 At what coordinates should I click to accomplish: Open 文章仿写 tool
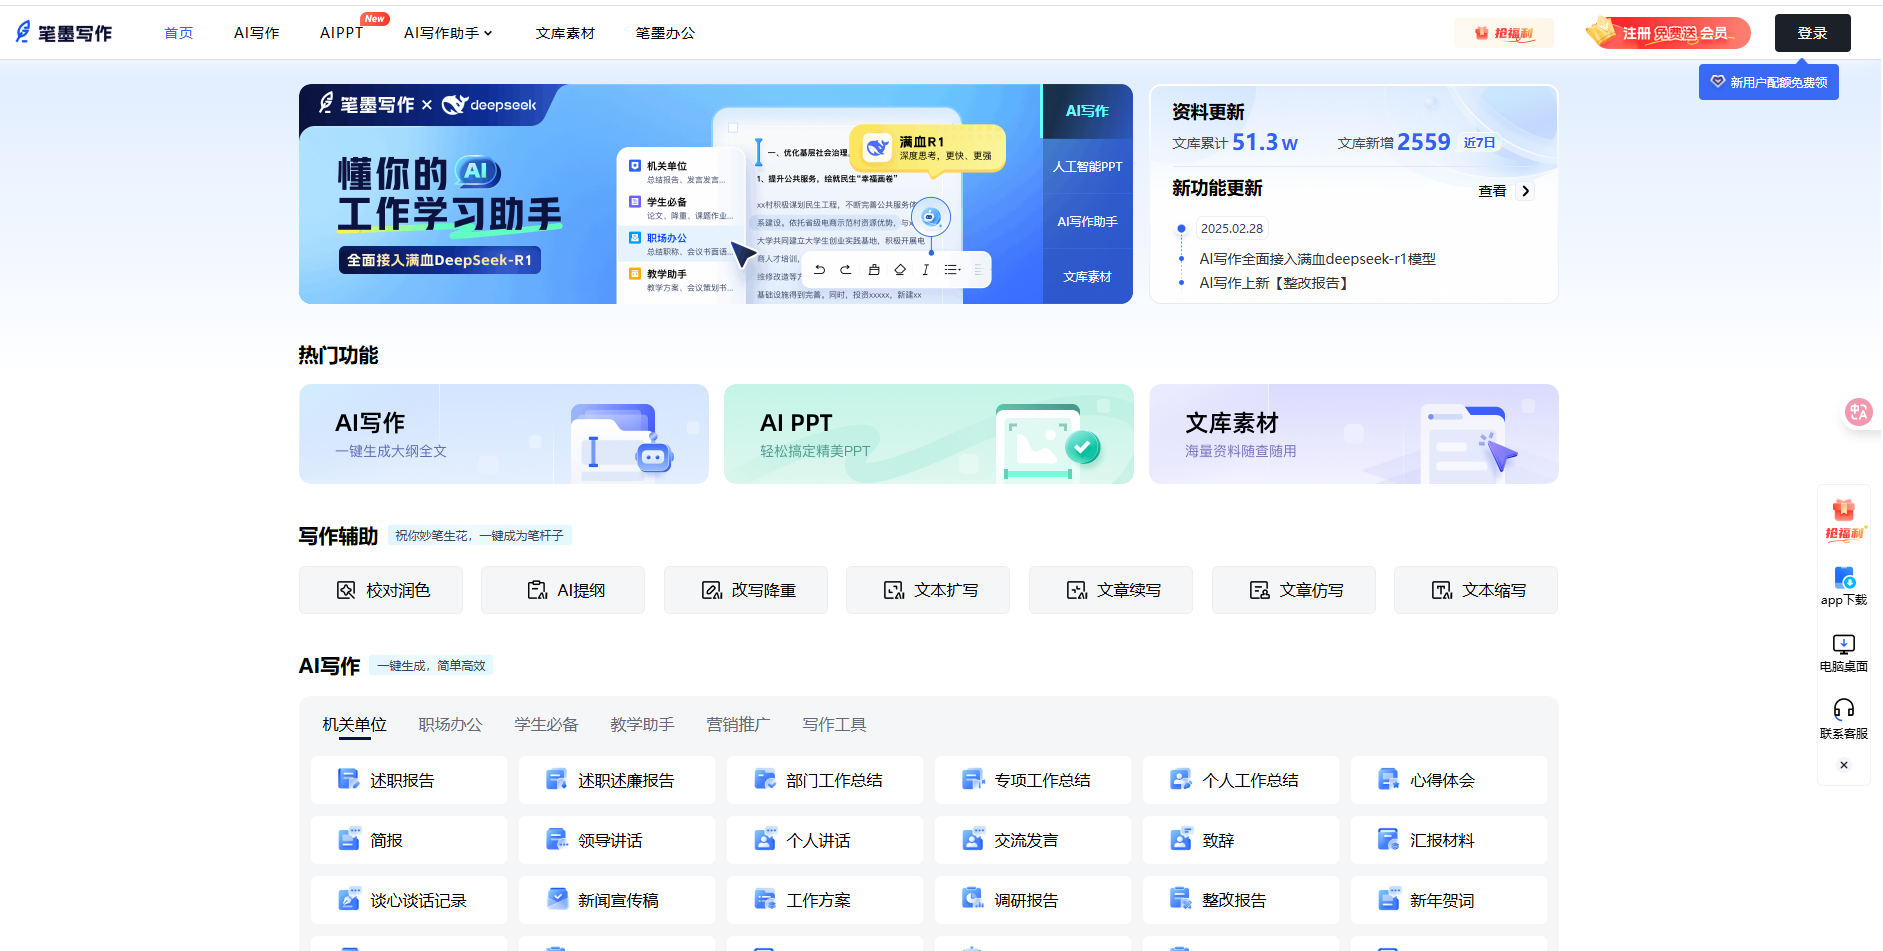tap(1294, 590)
